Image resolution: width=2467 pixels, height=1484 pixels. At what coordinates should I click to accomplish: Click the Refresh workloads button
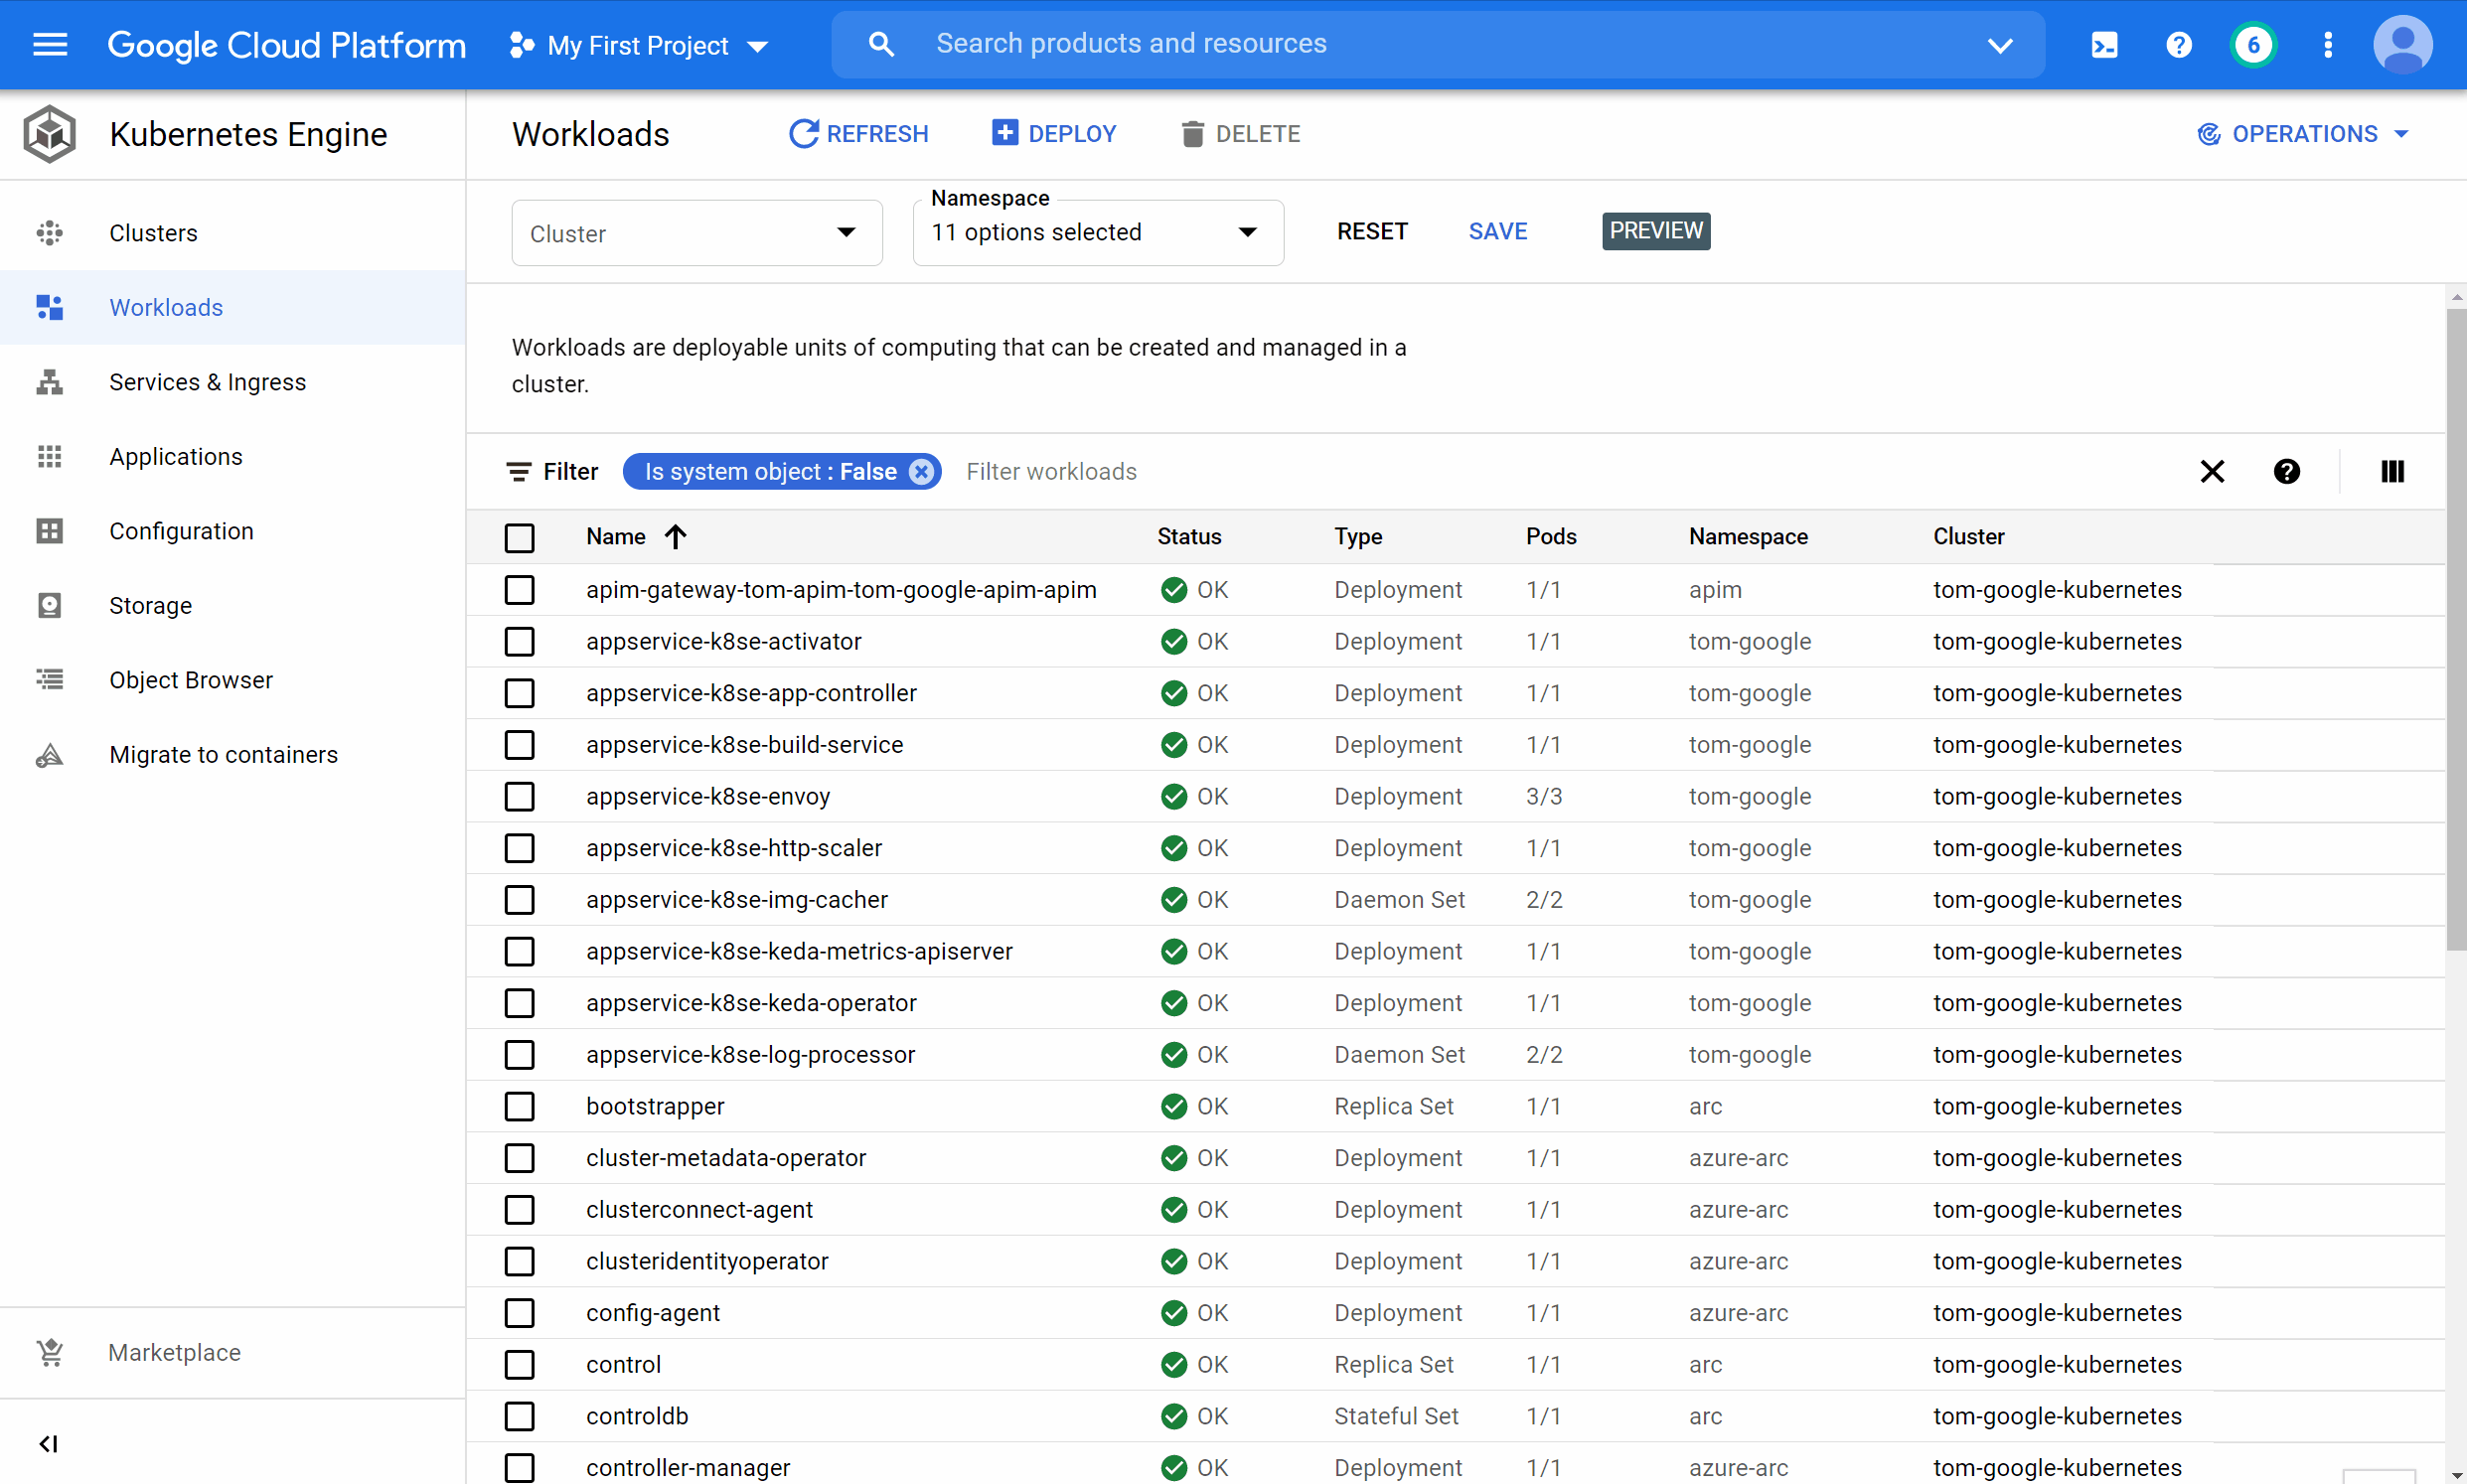858,134
